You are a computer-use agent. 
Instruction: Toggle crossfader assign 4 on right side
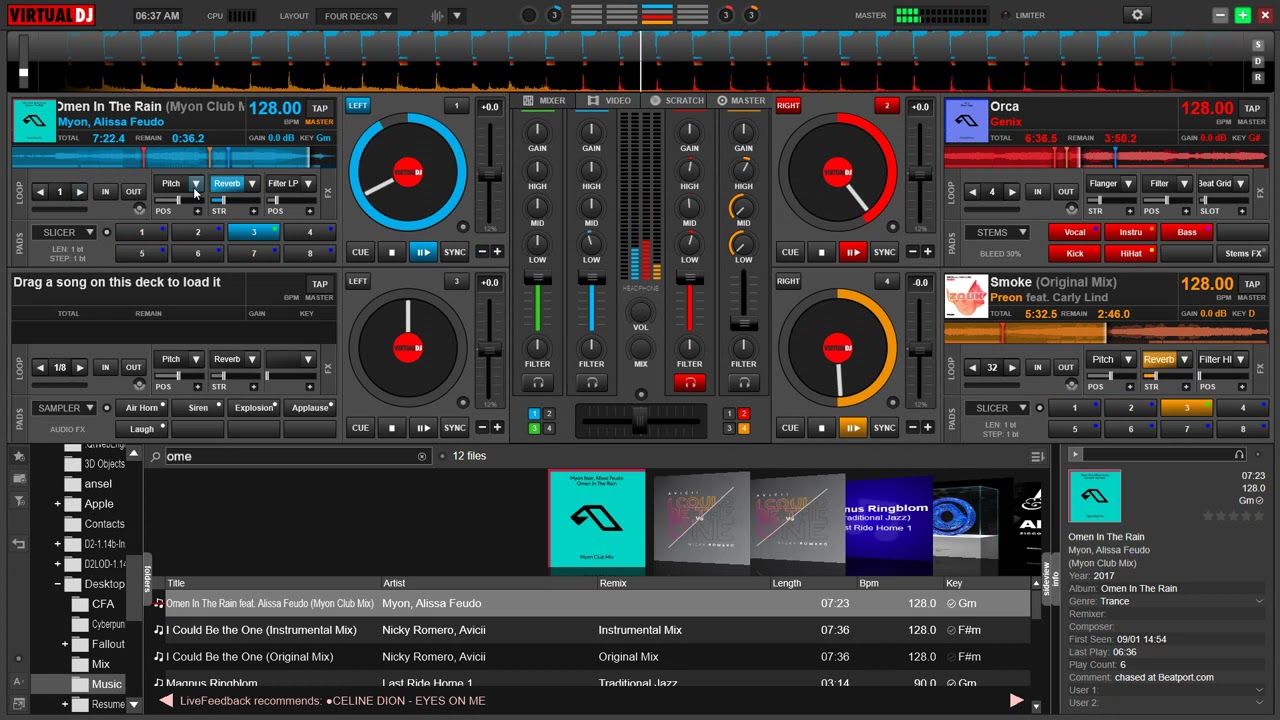[x=743, y=429]
